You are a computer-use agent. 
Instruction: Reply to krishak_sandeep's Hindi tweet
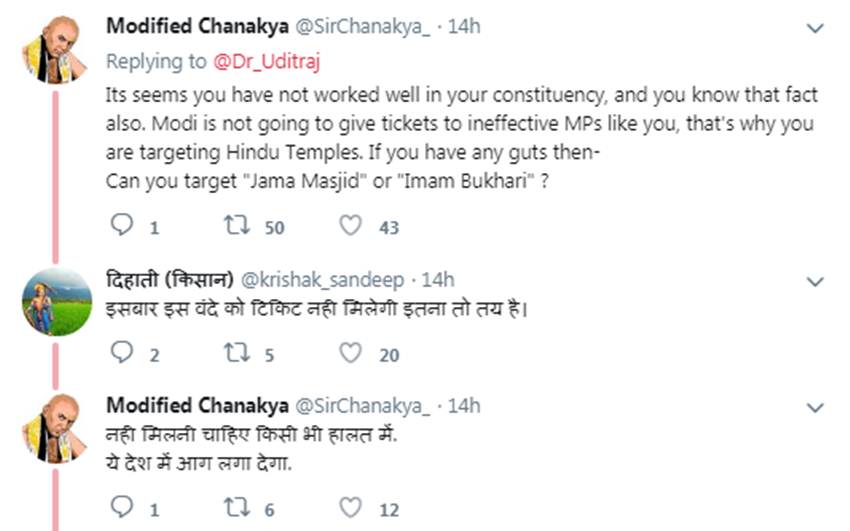(121, 353)
